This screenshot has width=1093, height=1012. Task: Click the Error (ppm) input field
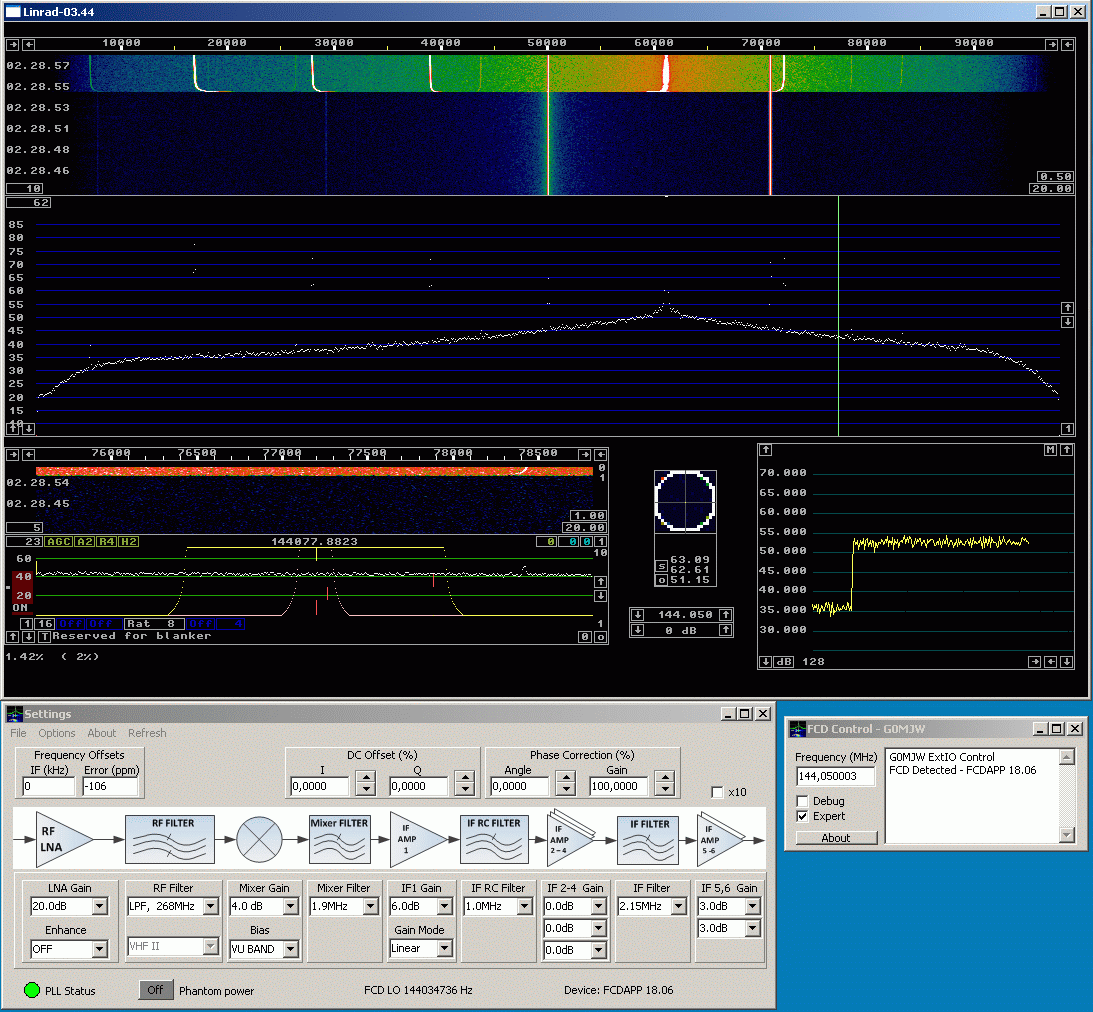coord(112,786)
